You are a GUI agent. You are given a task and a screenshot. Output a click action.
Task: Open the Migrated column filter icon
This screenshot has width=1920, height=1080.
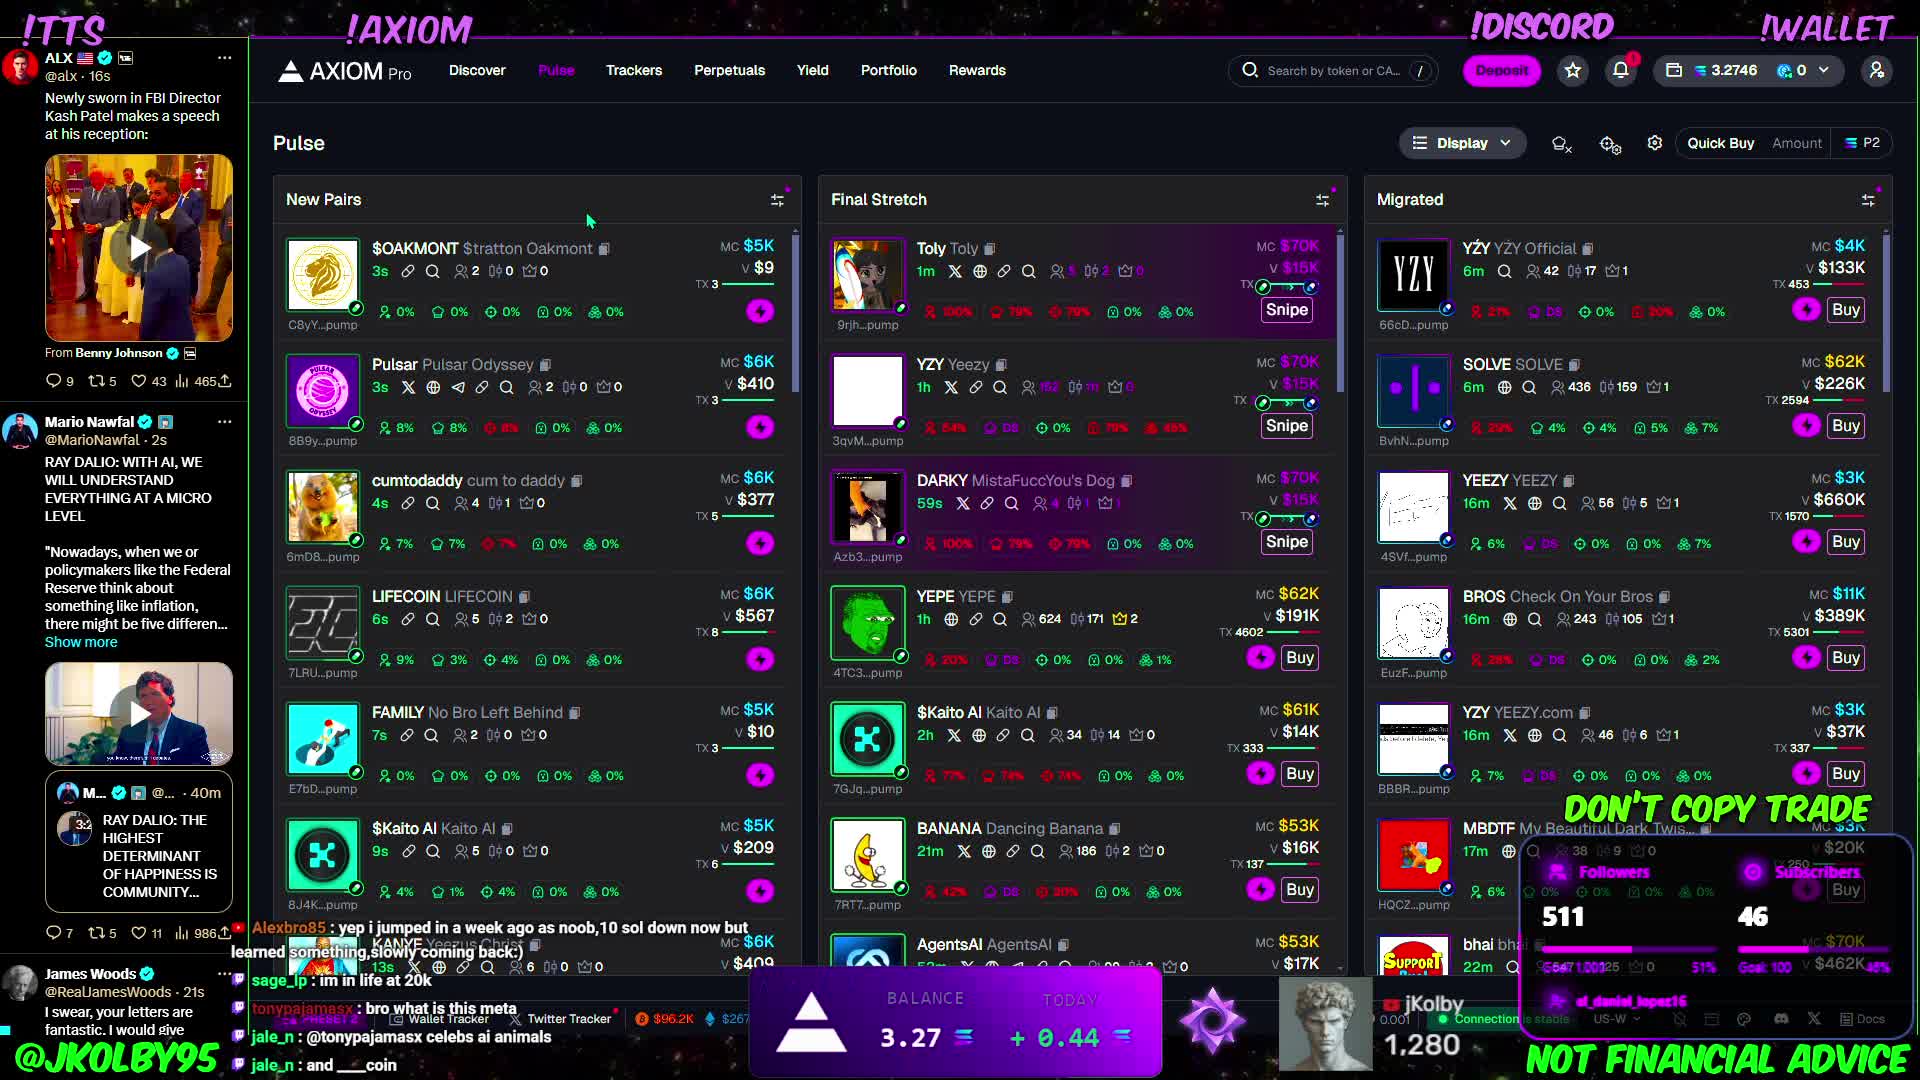1868,200
